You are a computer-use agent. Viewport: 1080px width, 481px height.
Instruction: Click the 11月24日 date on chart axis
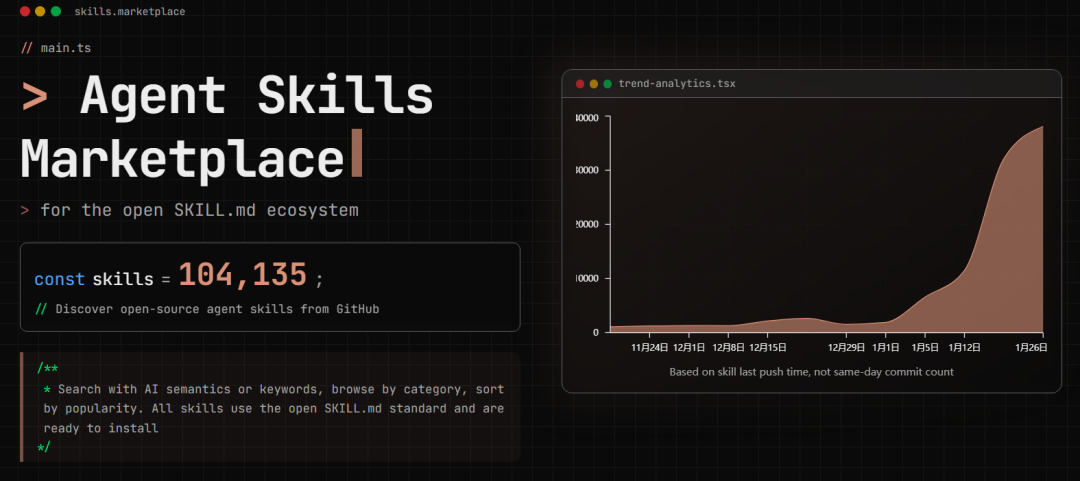click(649, 348)
